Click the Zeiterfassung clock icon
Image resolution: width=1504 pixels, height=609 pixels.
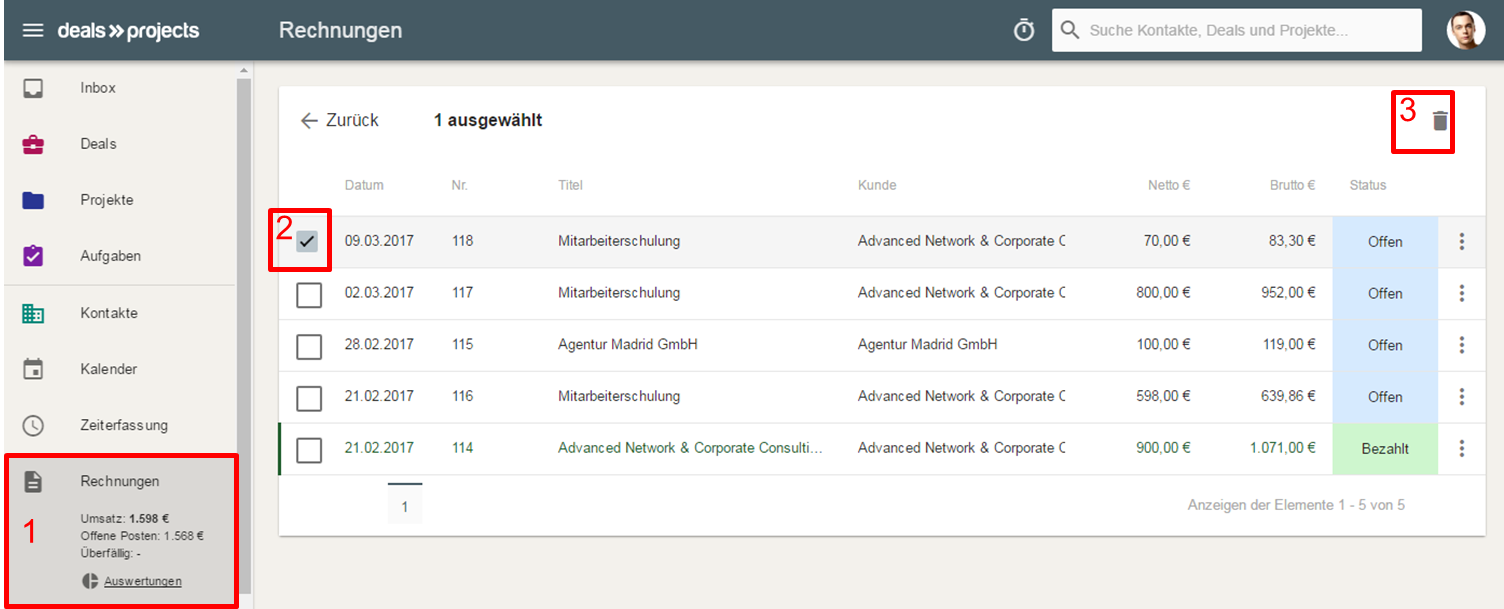(x=33, y=425)
